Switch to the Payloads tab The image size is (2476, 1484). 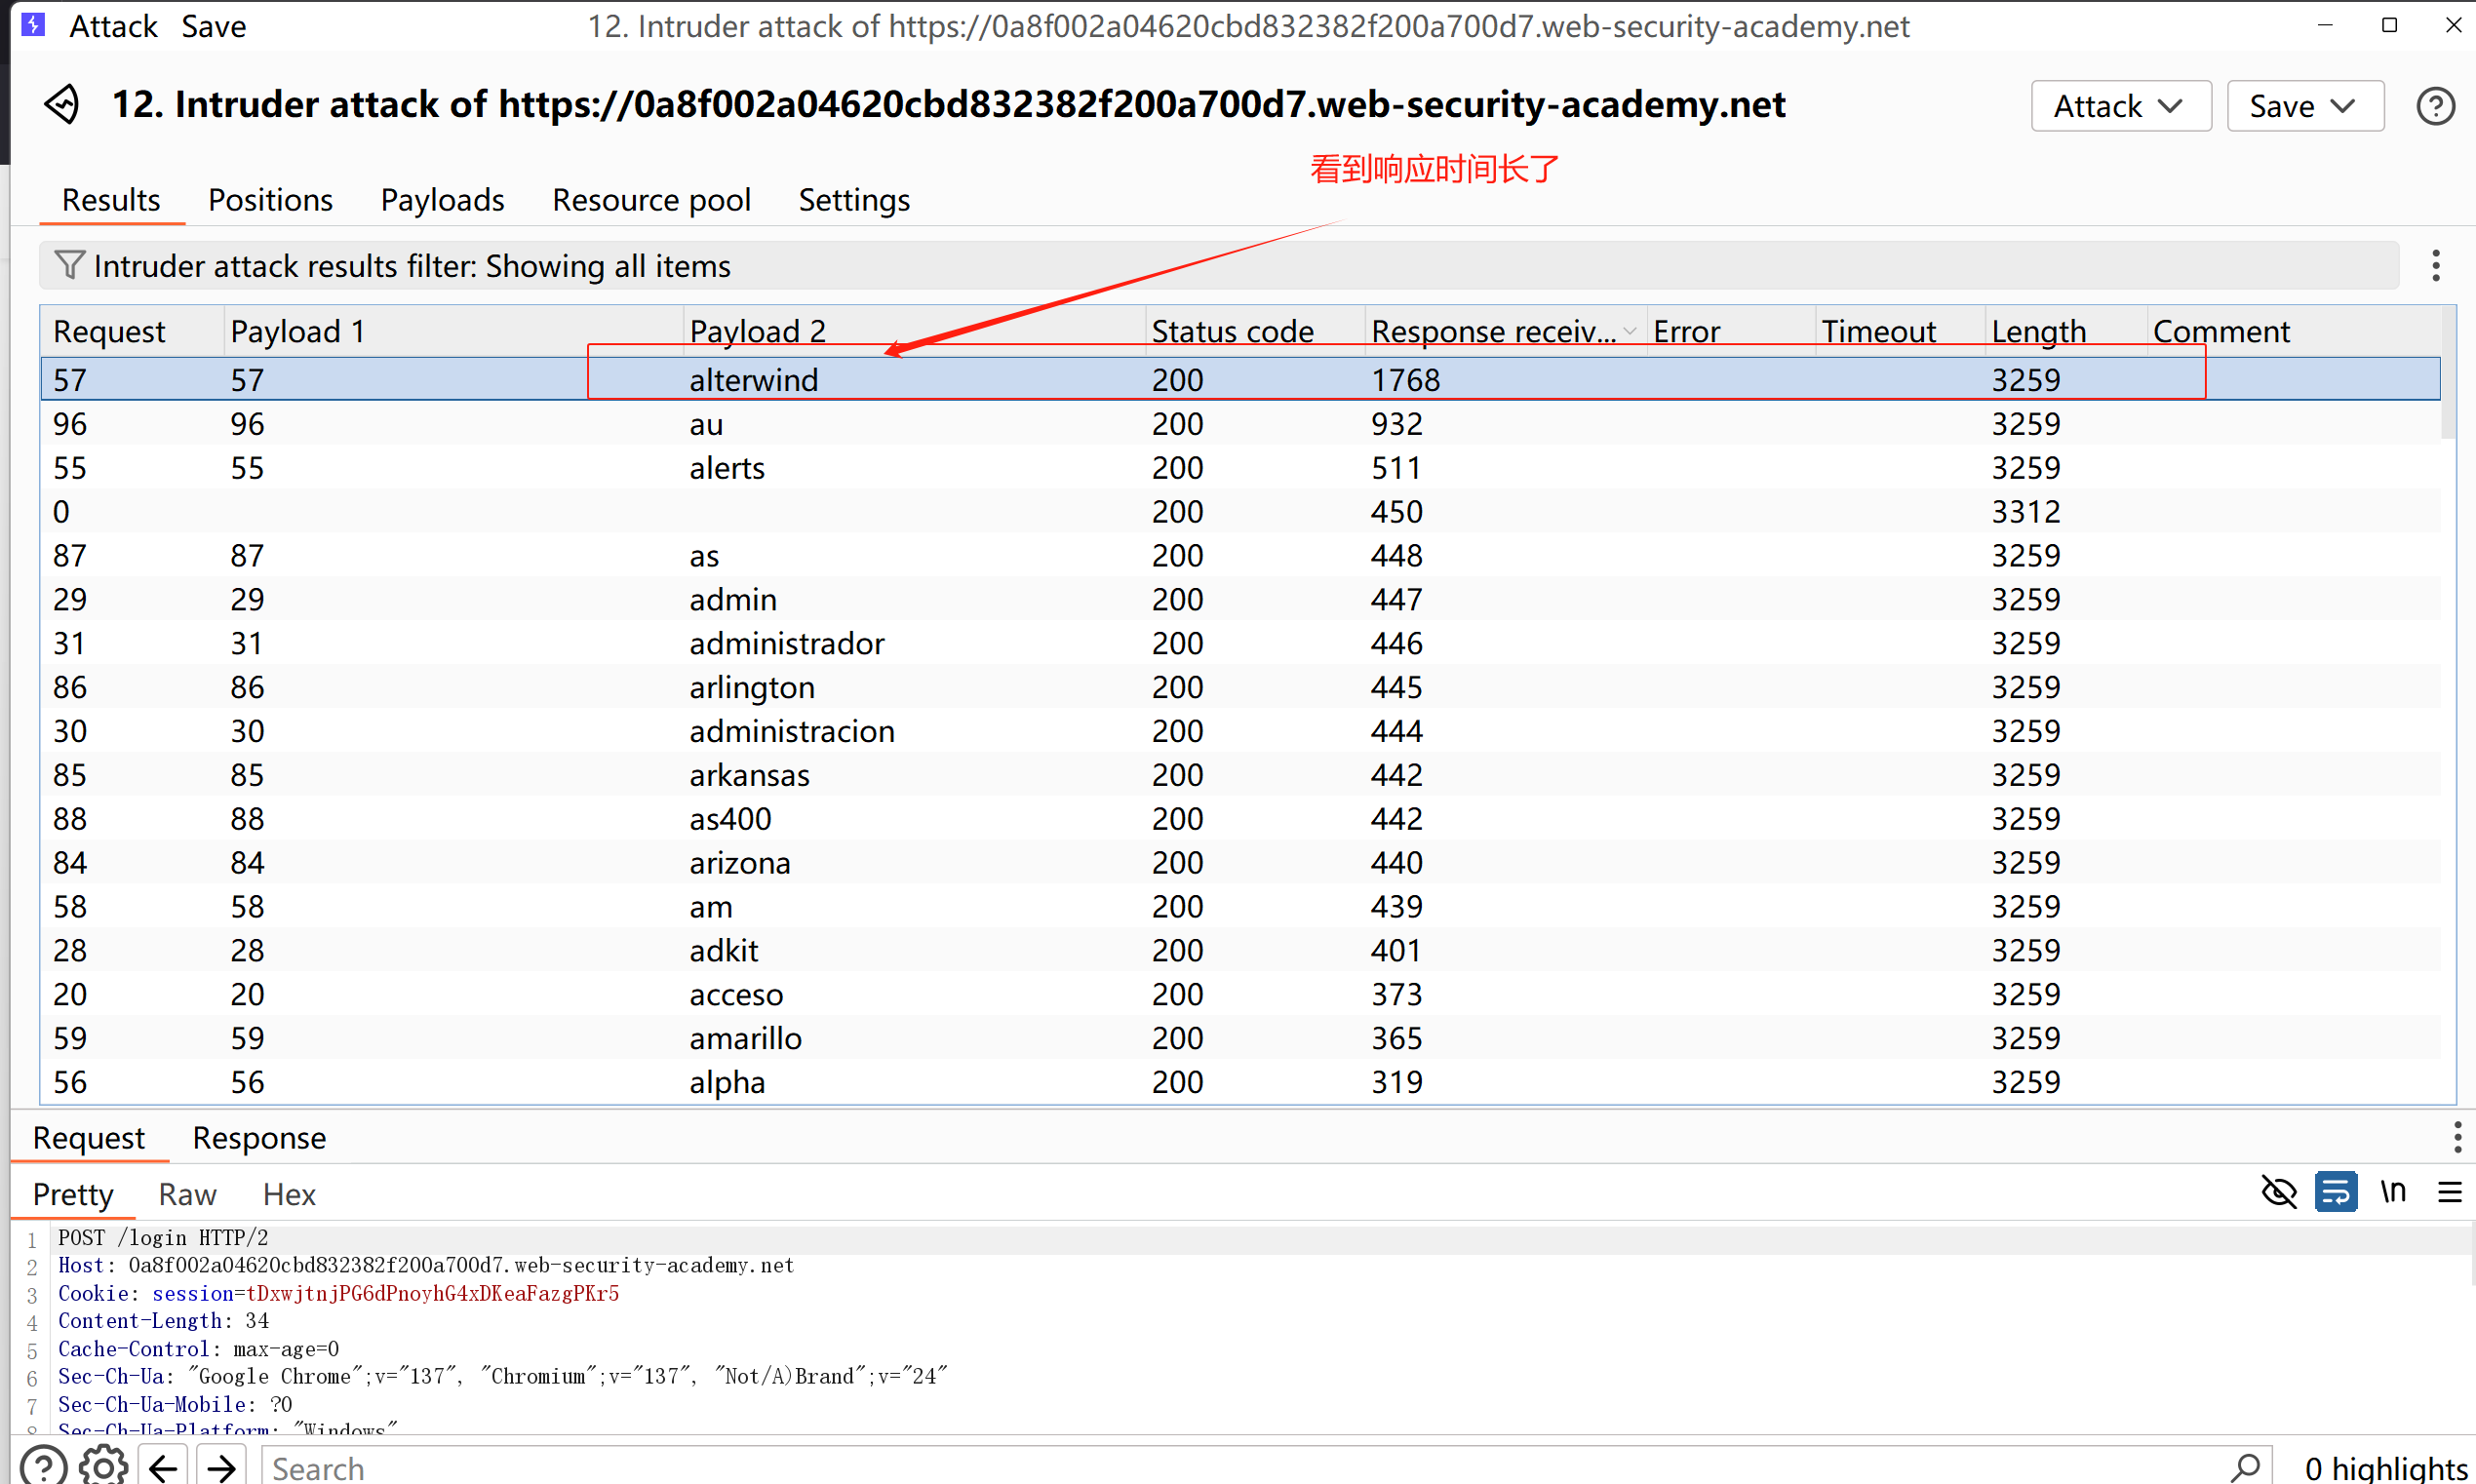tap(442, 200)
